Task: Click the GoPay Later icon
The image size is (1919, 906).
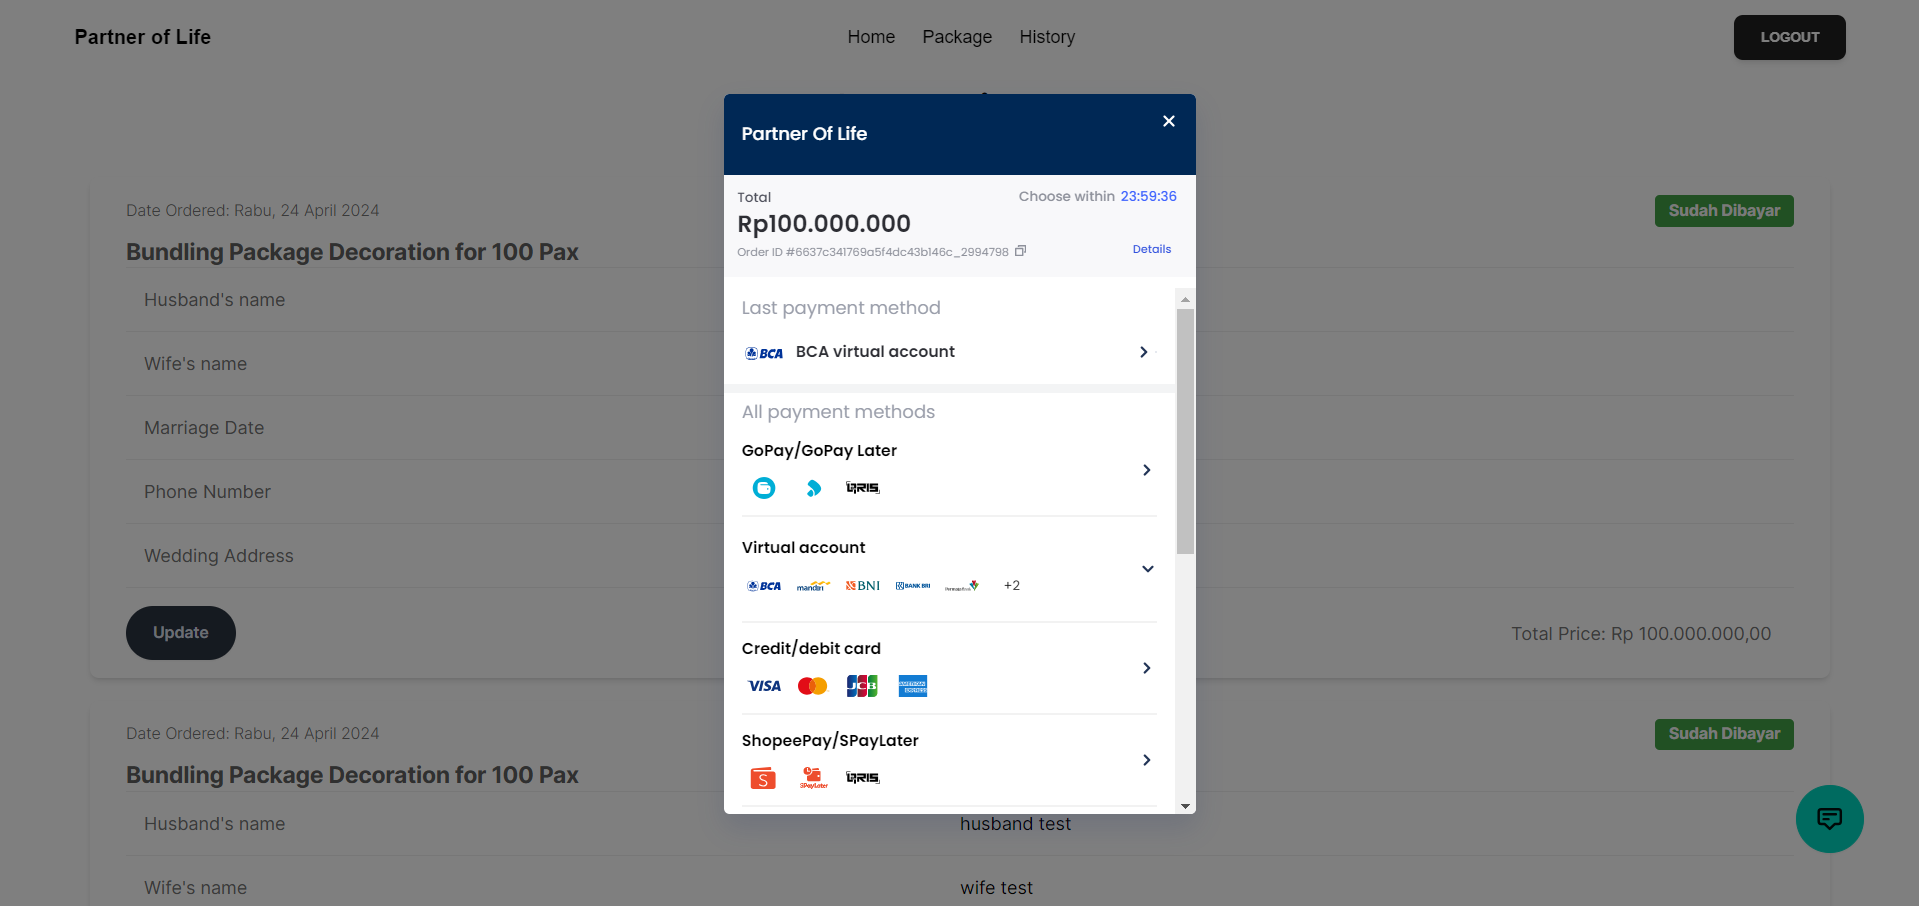Action: click(814, 488)
